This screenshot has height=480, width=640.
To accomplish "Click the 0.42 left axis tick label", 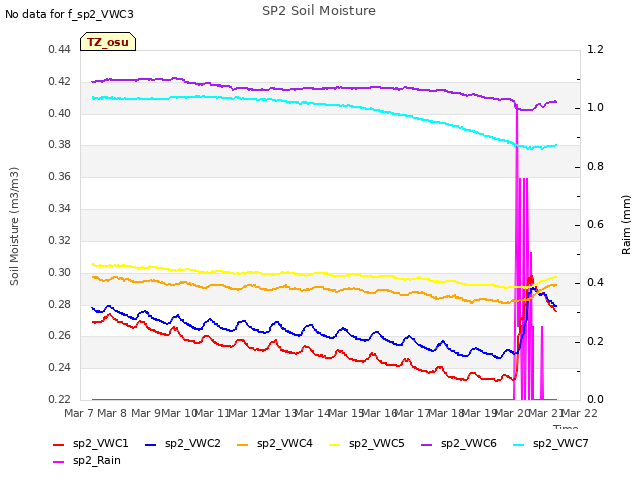I will pos(59,81).
